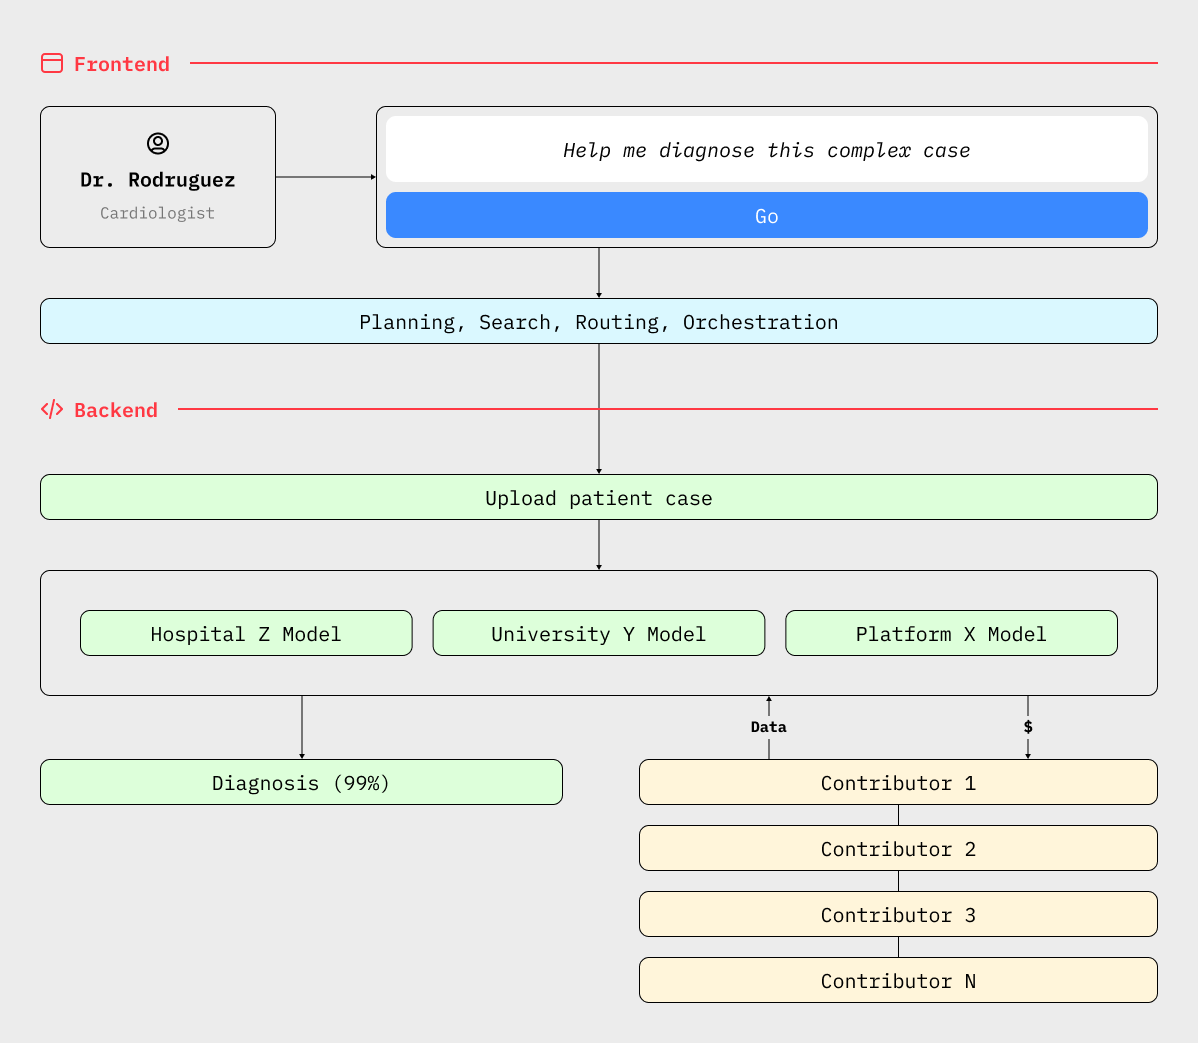This screenshot has height=1043, width=1198.
Task: Click the Upload patient case bar
Action: (599, 497)
